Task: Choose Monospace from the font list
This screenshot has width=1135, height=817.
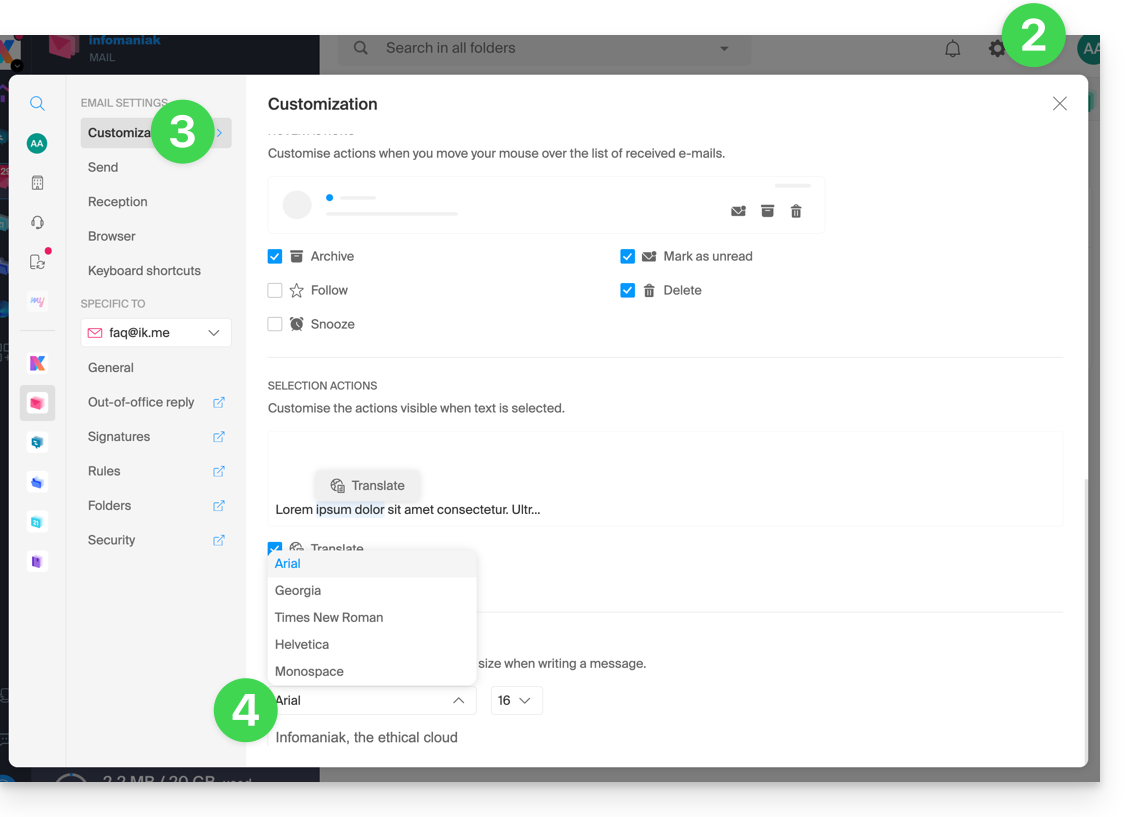Action: tap(372, 672)
